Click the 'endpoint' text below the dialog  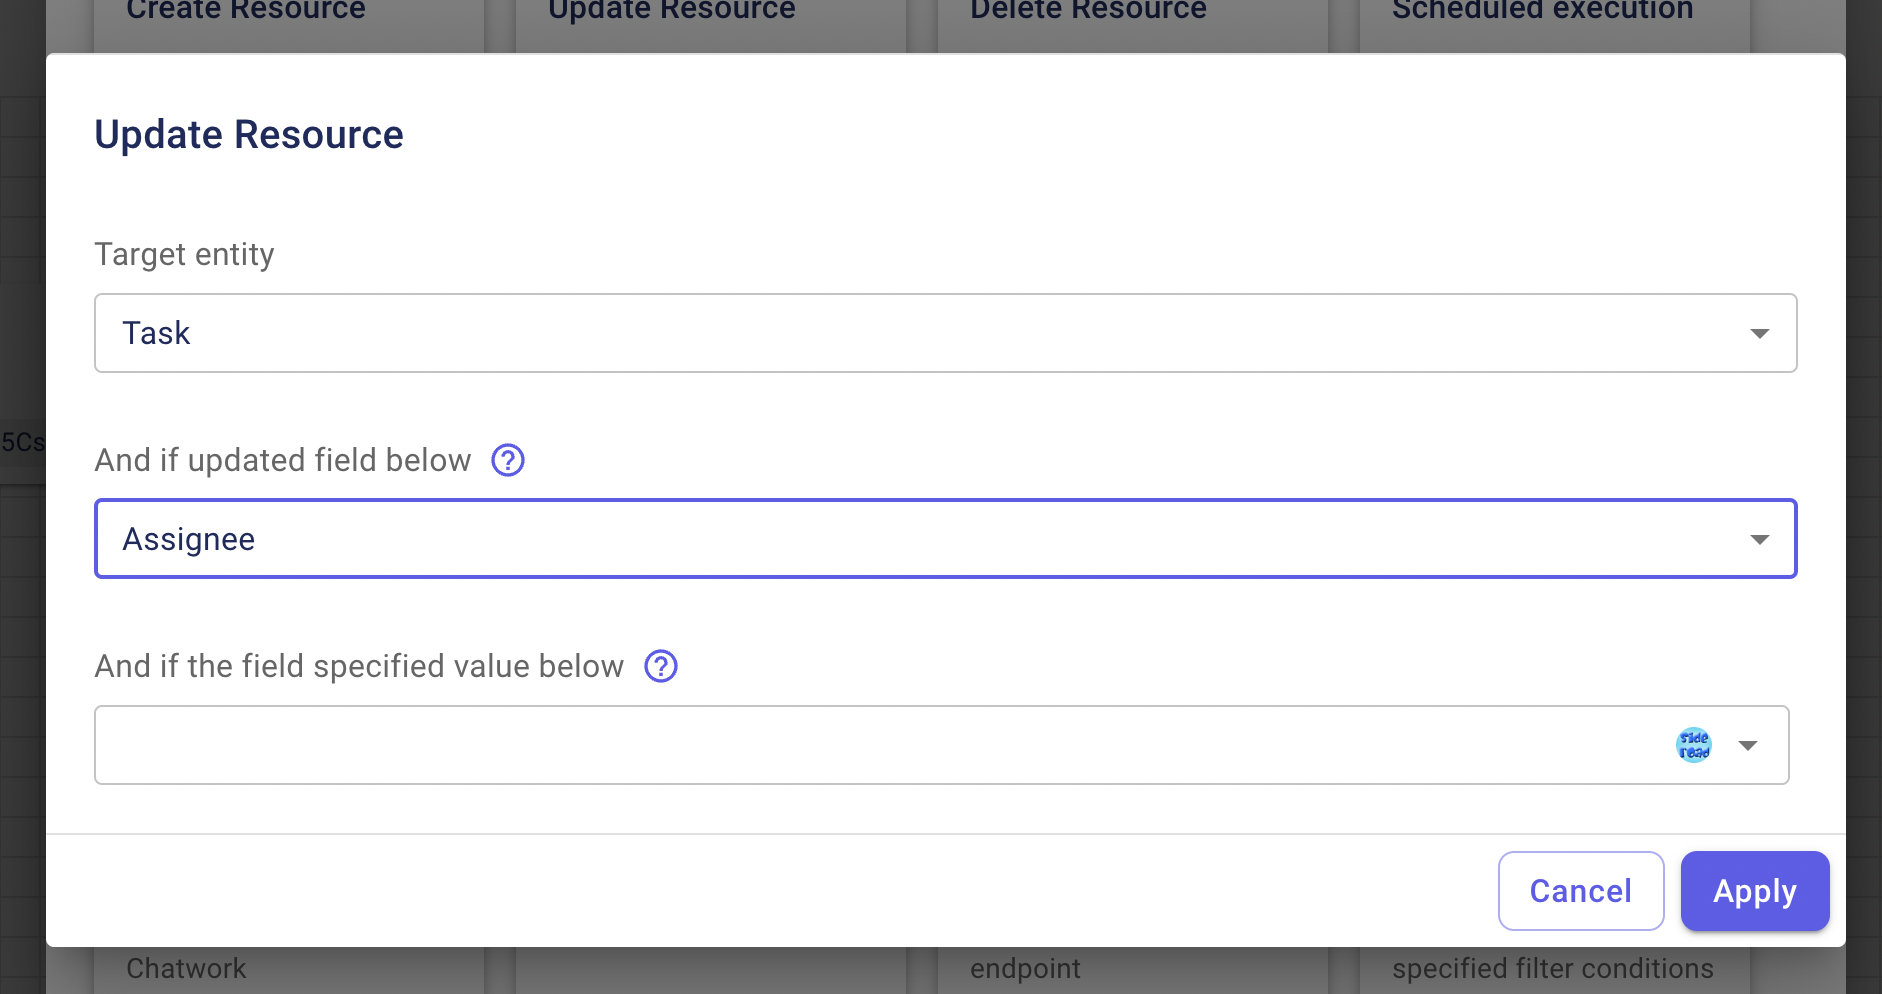(1025, 968)
